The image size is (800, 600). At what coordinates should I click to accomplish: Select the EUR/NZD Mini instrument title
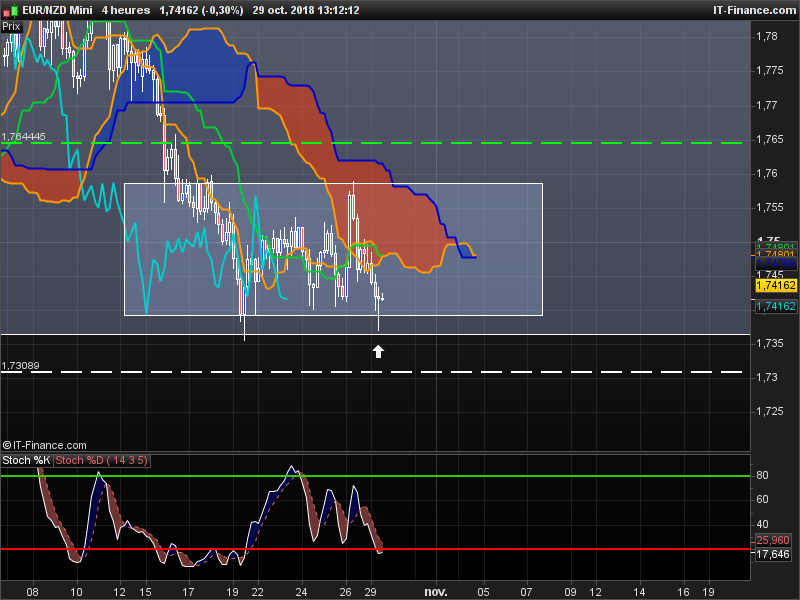pos(58,10)
